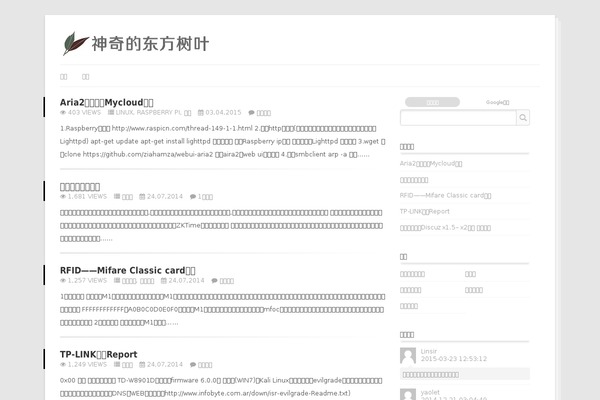Click the Linsir commenter name
The width and height of the screenshot is (600, 400).
pos(429,351)
